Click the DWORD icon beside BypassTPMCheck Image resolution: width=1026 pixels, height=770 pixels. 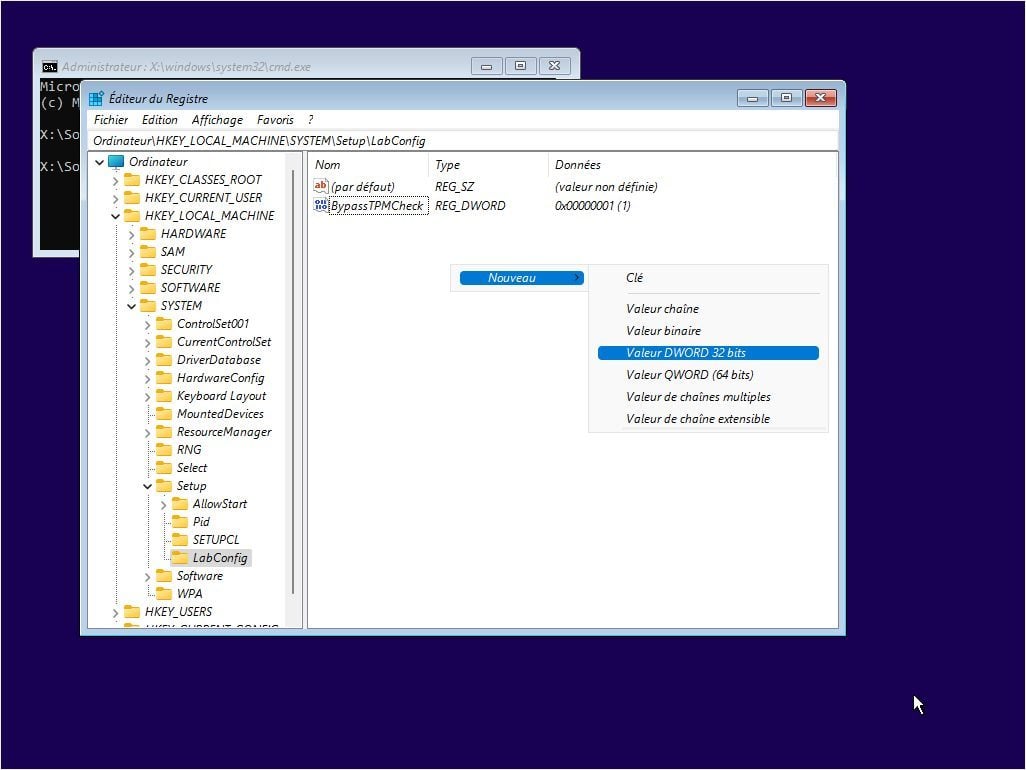tap(321, 205)
